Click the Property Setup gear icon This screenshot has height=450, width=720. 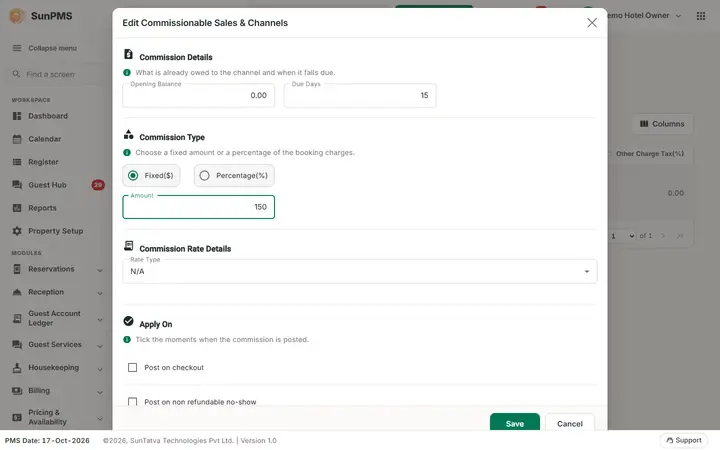point(17,231)
